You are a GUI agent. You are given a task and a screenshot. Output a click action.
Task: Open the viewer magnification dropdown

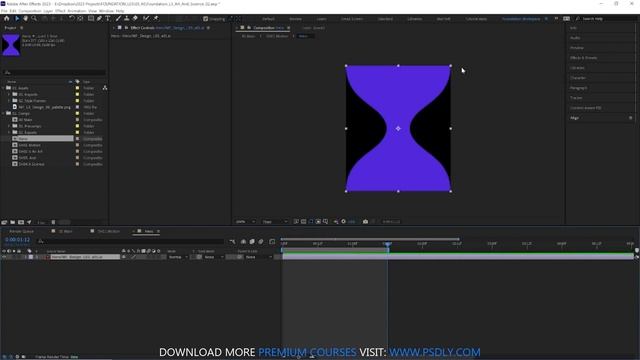245,221
